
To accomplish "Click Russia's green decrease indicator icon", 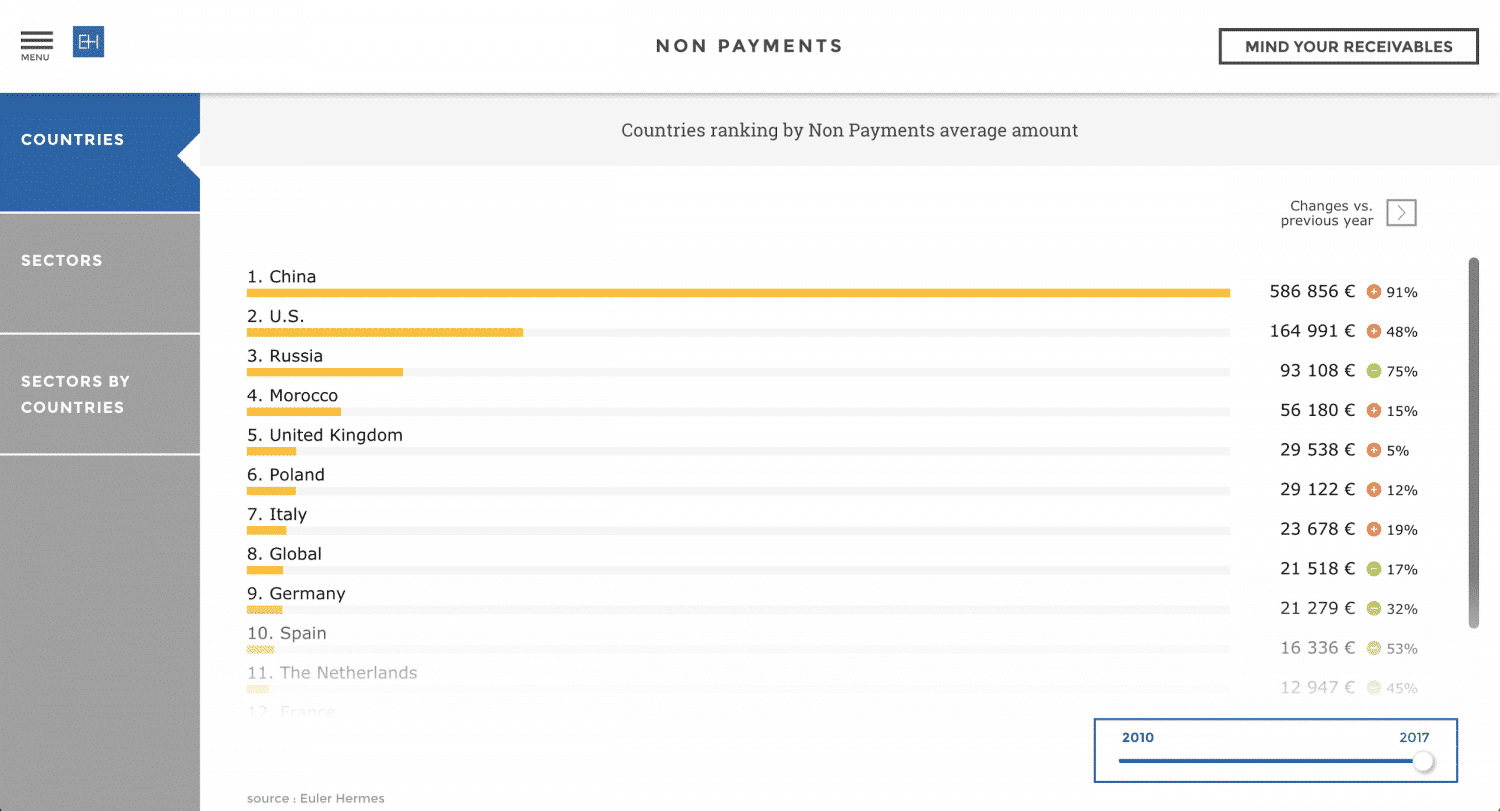I will pos(1373,371).
